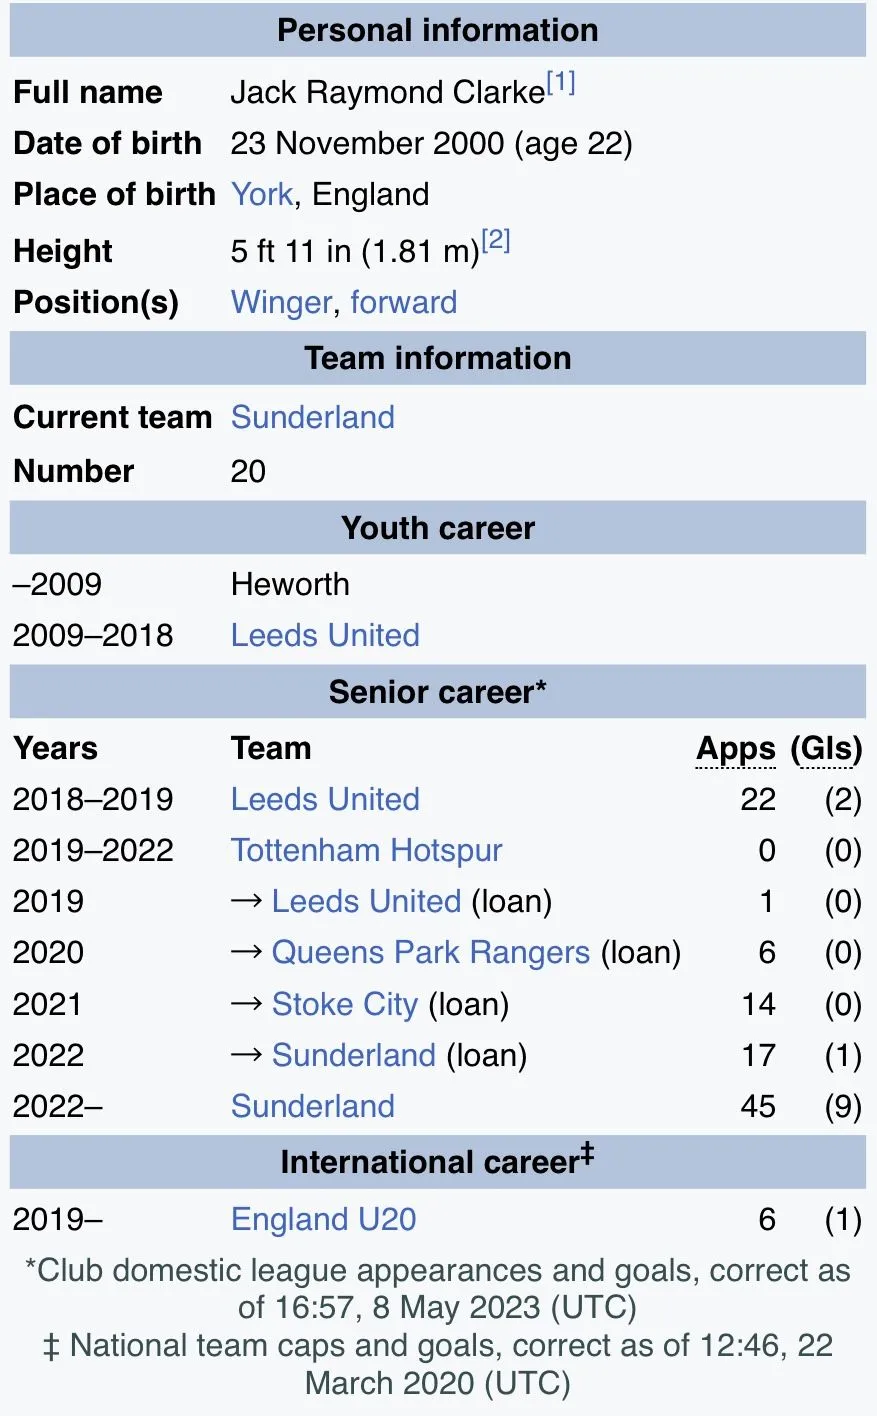This screenshot has width=877, height=1416.
Task: Click the Apps column abbreviation
Action: point(735,749)
